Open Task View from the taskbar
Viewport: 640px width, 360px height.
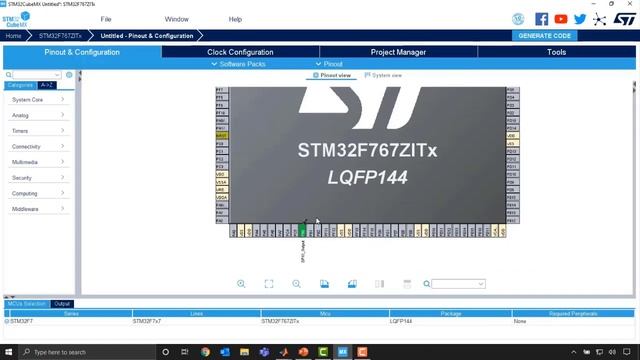[185, 352]
